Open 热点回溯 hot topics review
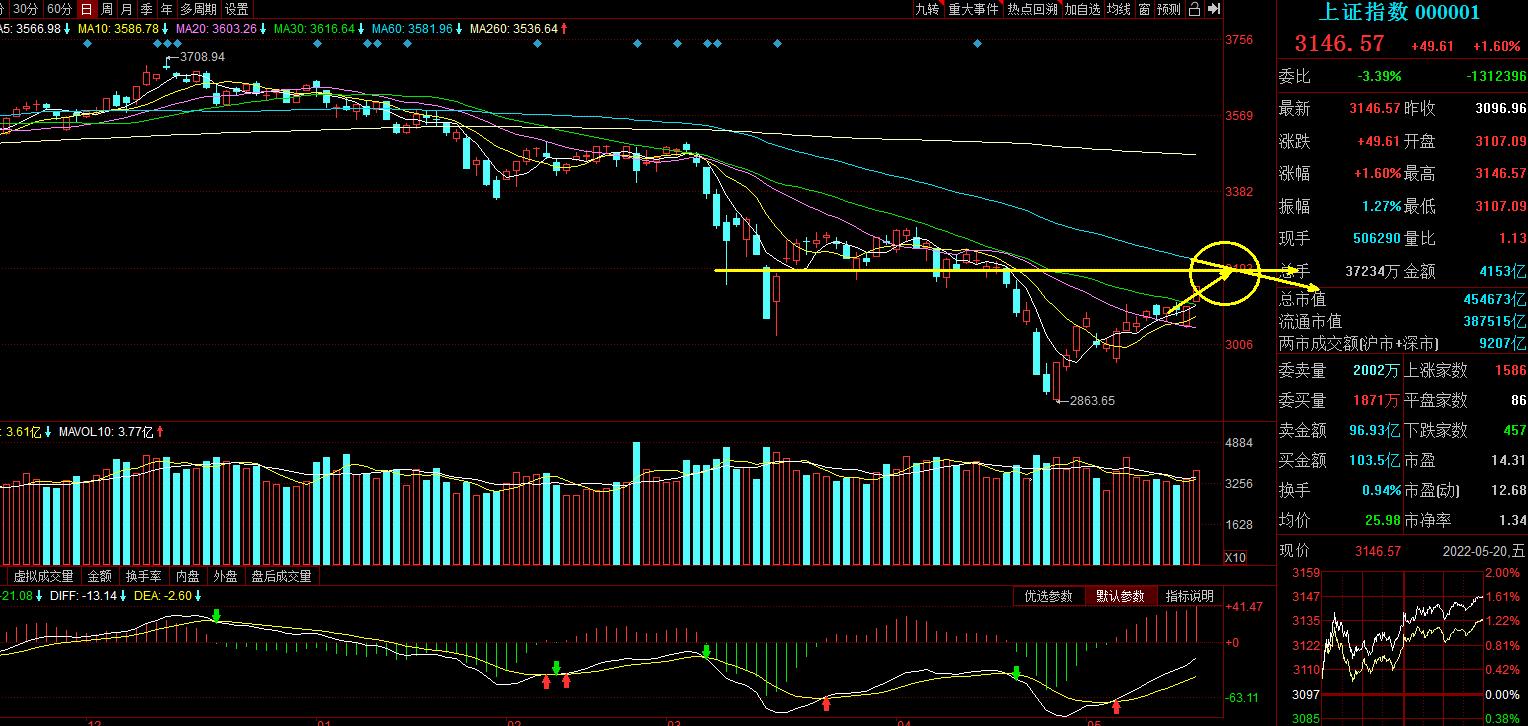Screen dimensions: 1528x726 (1032, 9)
